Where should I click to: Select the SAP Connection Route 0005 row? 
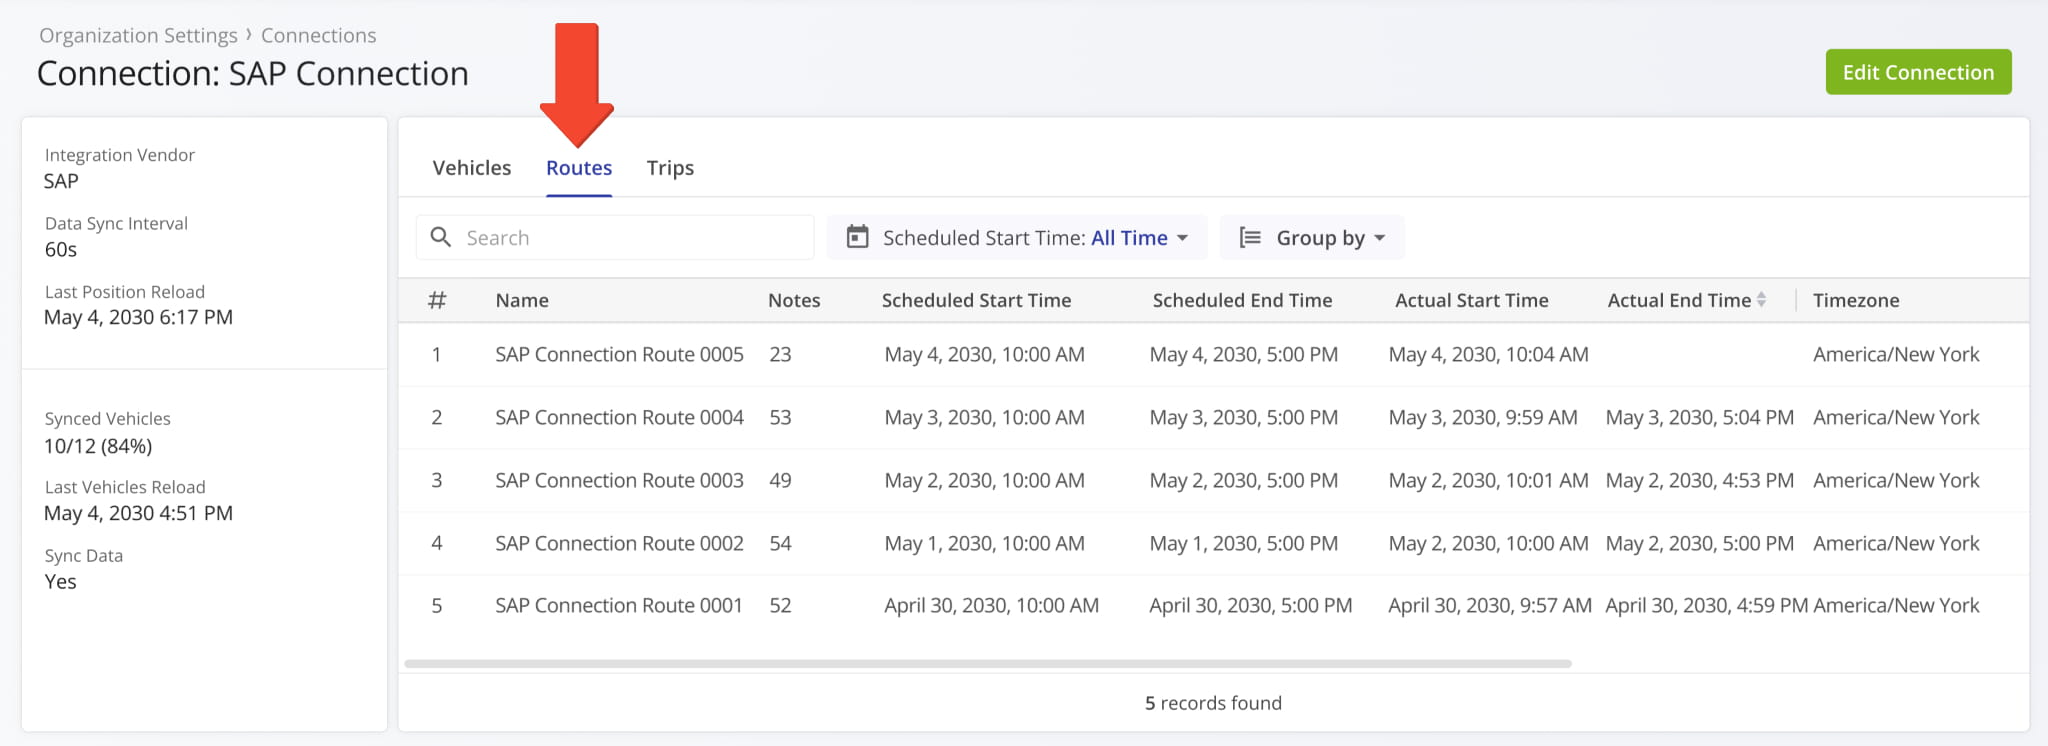click(x=619, y=355)
